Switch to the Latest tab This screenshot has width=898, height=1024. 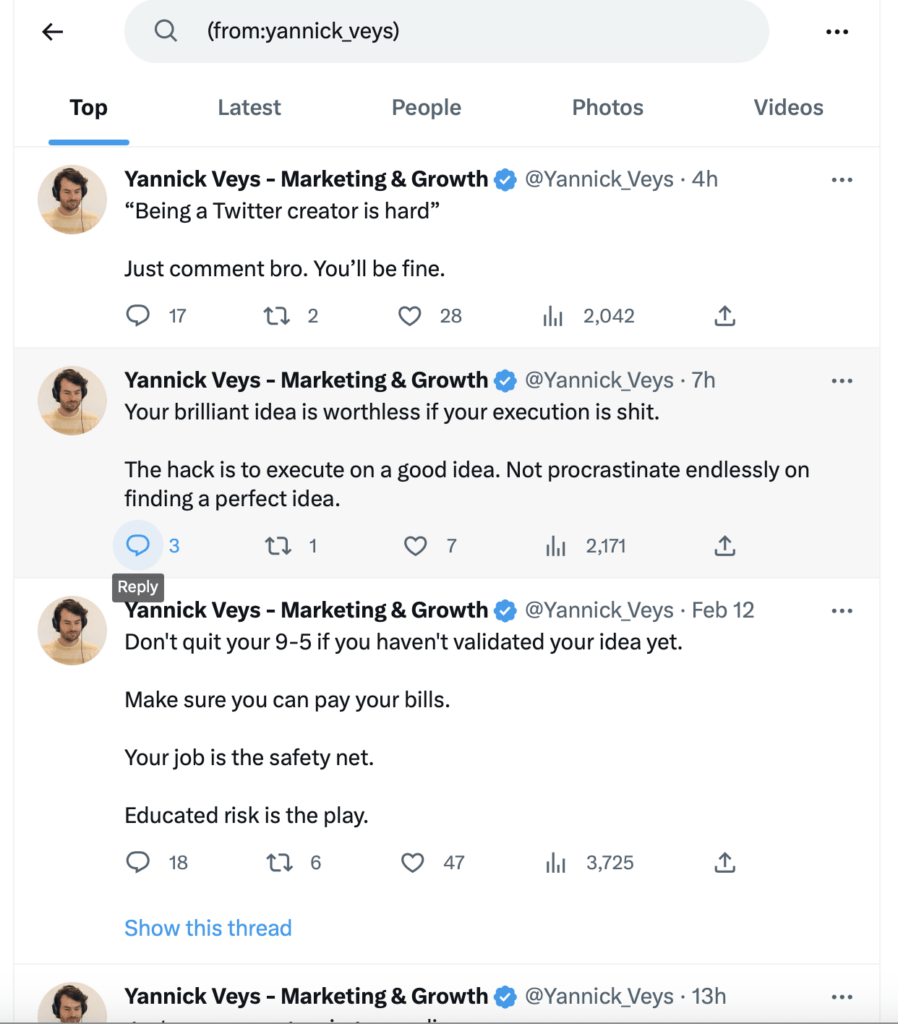pyautogui.click(x=249, y=107)
